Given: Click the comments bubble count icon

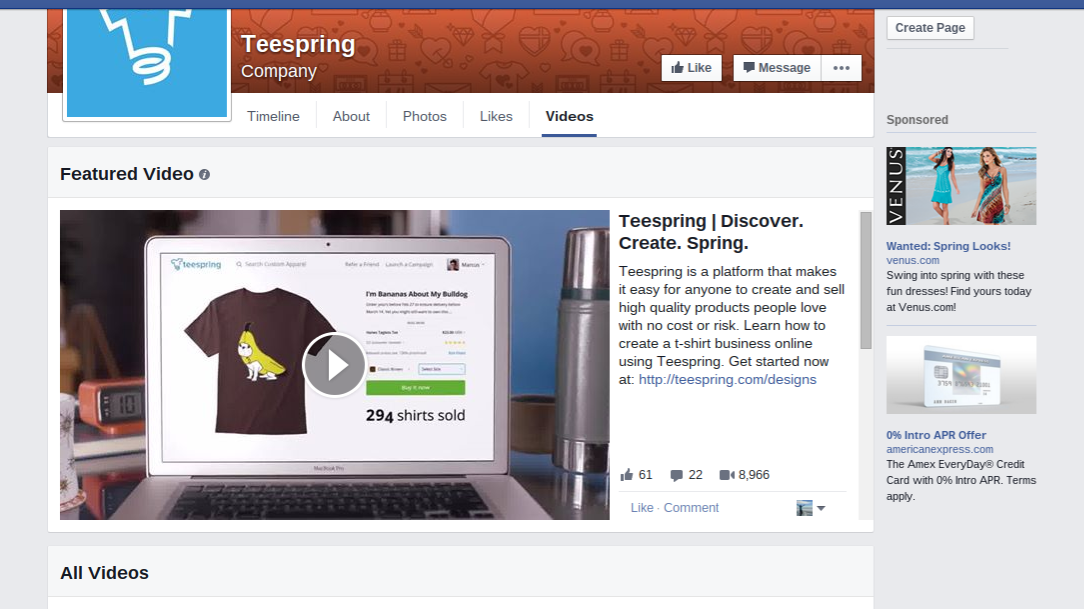Looking at the screenshot, I should [x=676, y=475].
